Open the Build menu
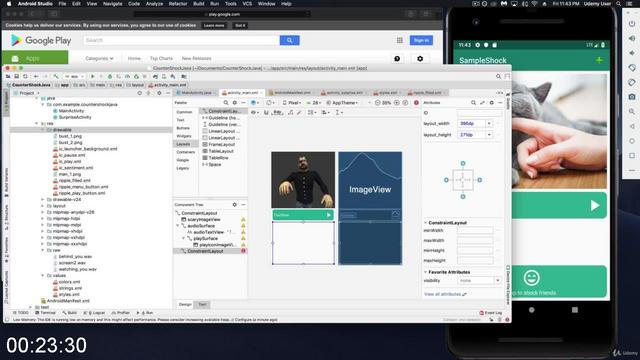The image size is (640, 360). tap(199, 4)
